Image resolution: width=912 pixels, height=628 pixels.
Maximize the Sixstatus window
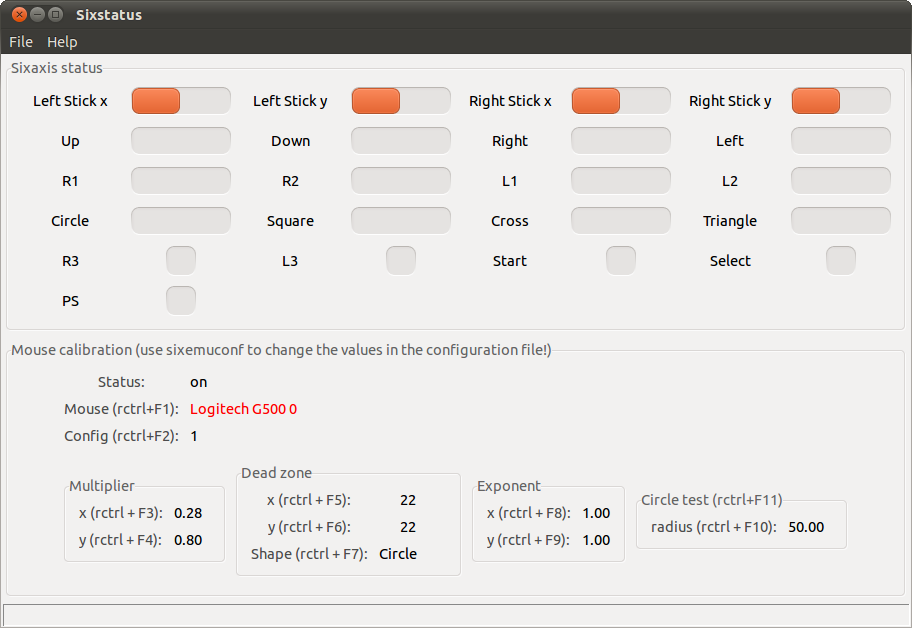pos(55,15)
